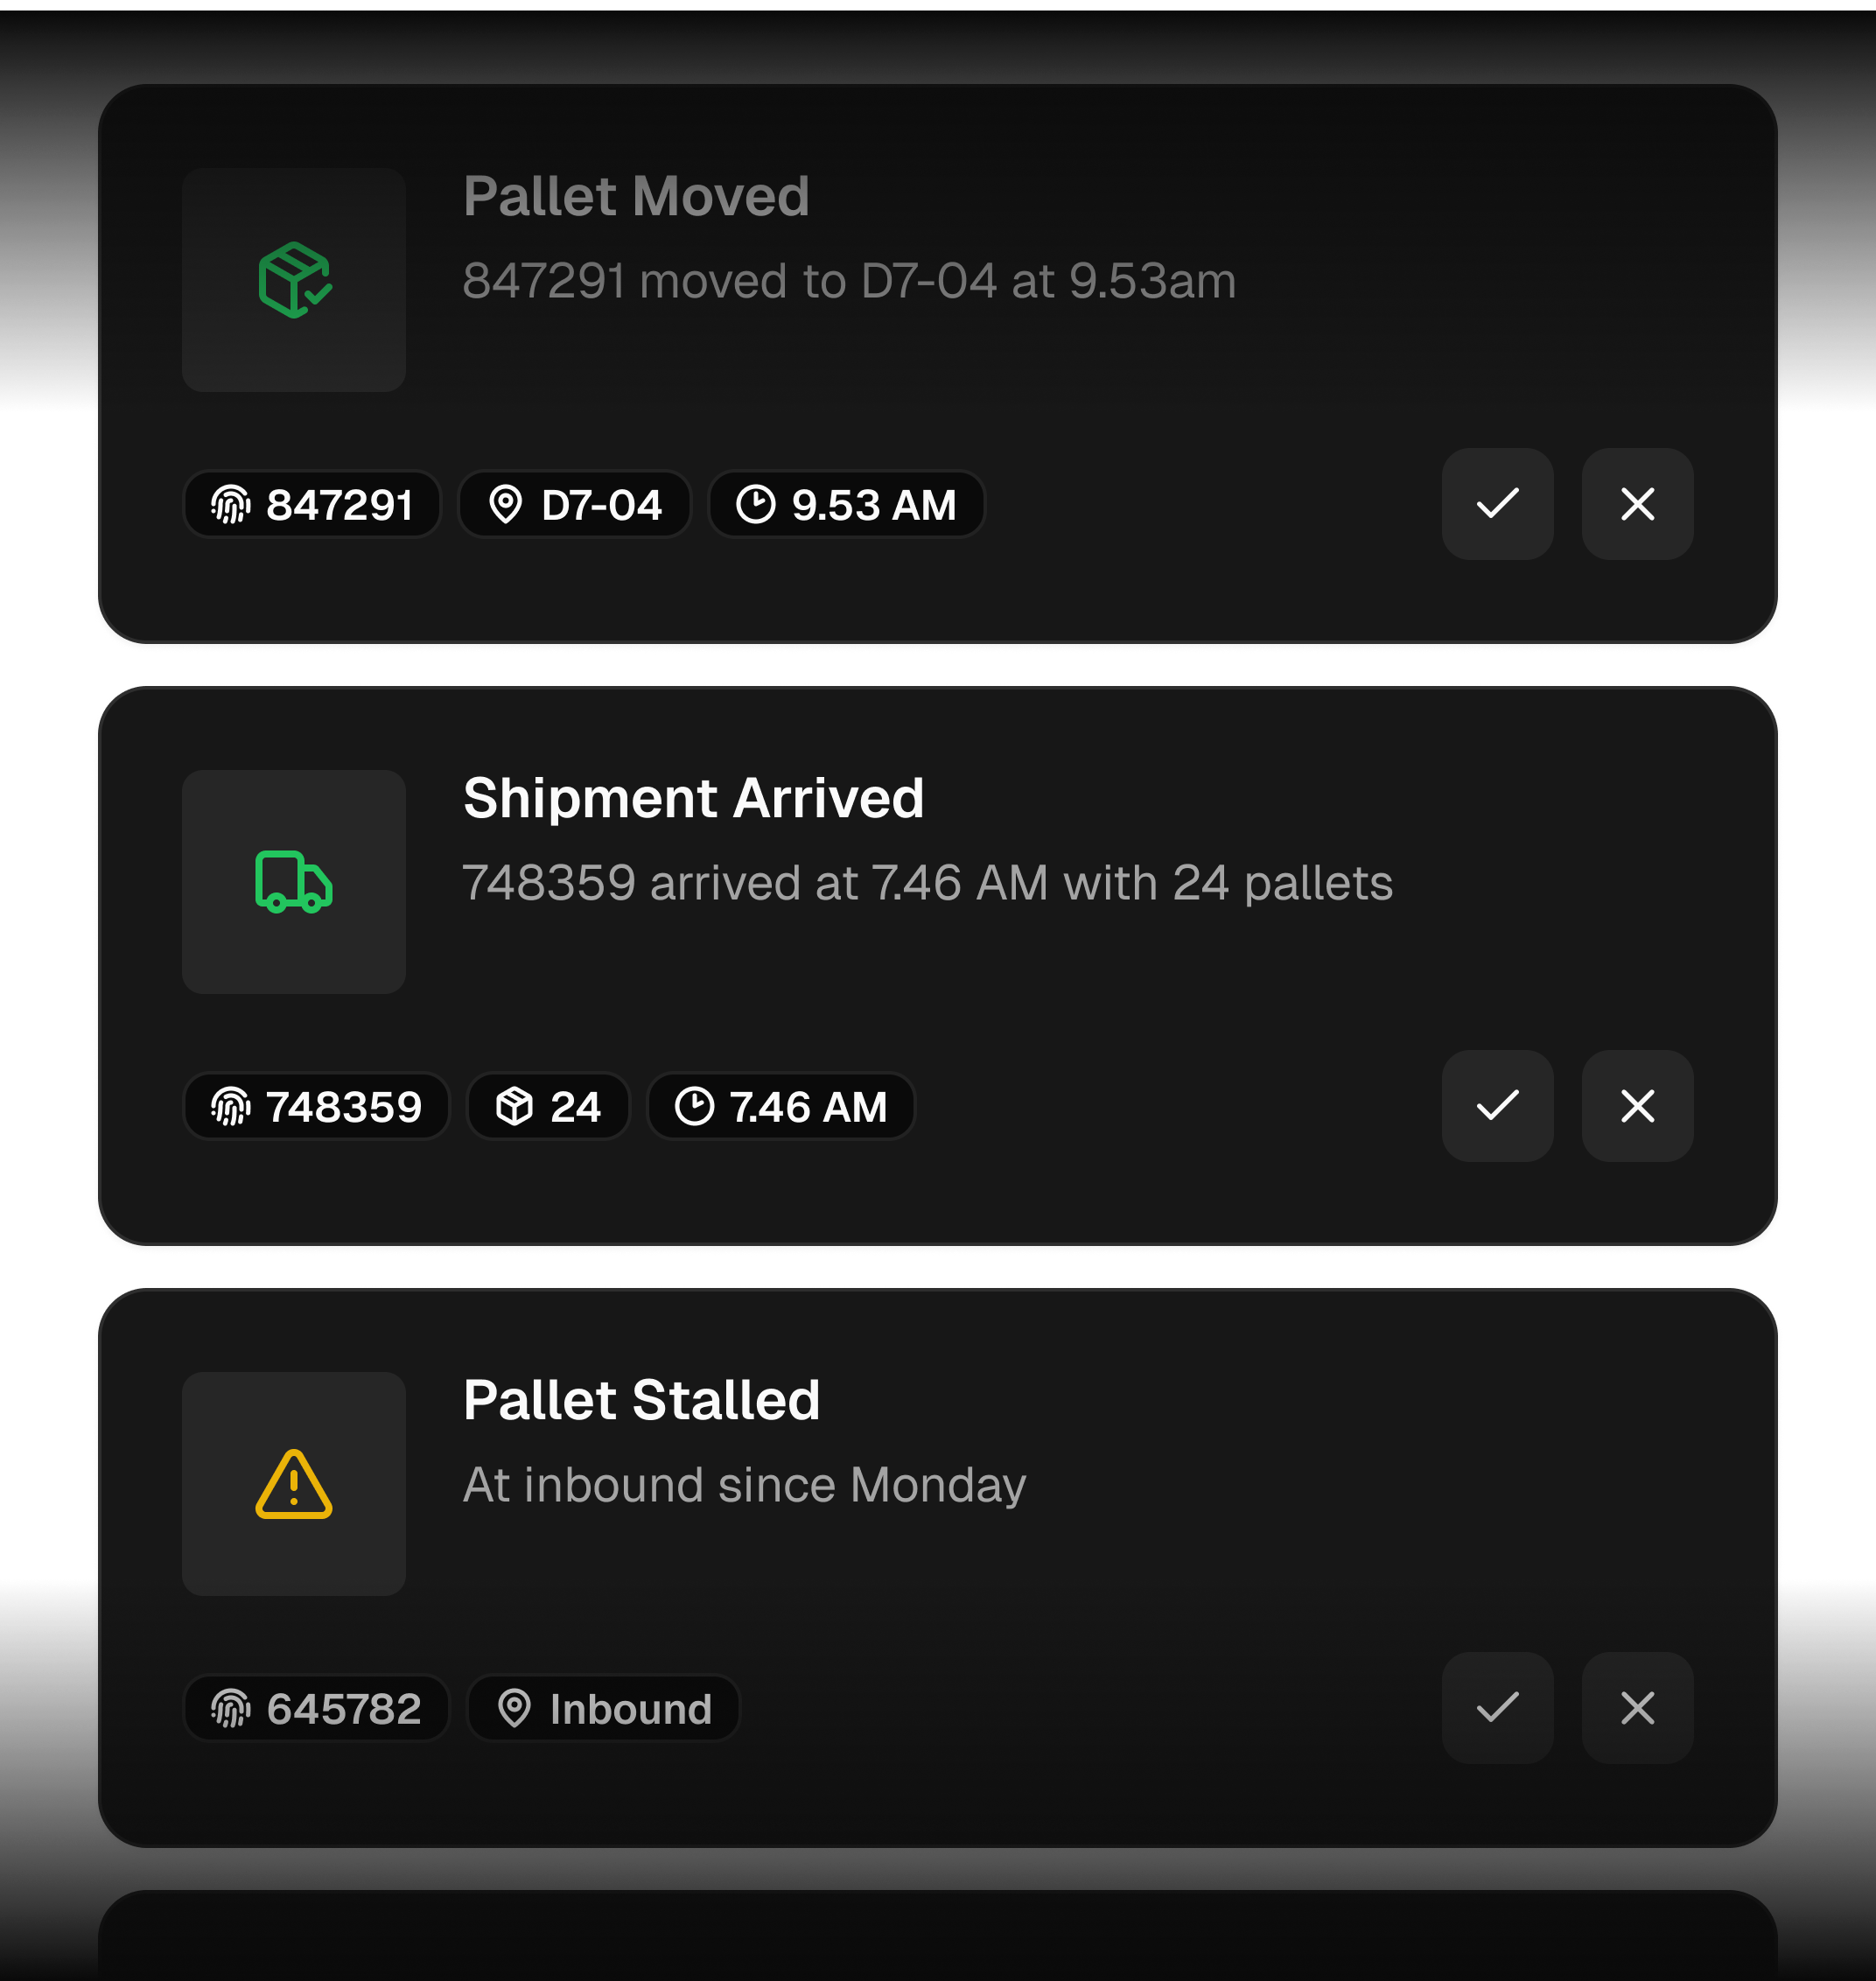Image resolution: width=1876 pixels, height=1981 pixels.
Task: Click the 748359 shipment ID tag
Action: point(316,1107)
